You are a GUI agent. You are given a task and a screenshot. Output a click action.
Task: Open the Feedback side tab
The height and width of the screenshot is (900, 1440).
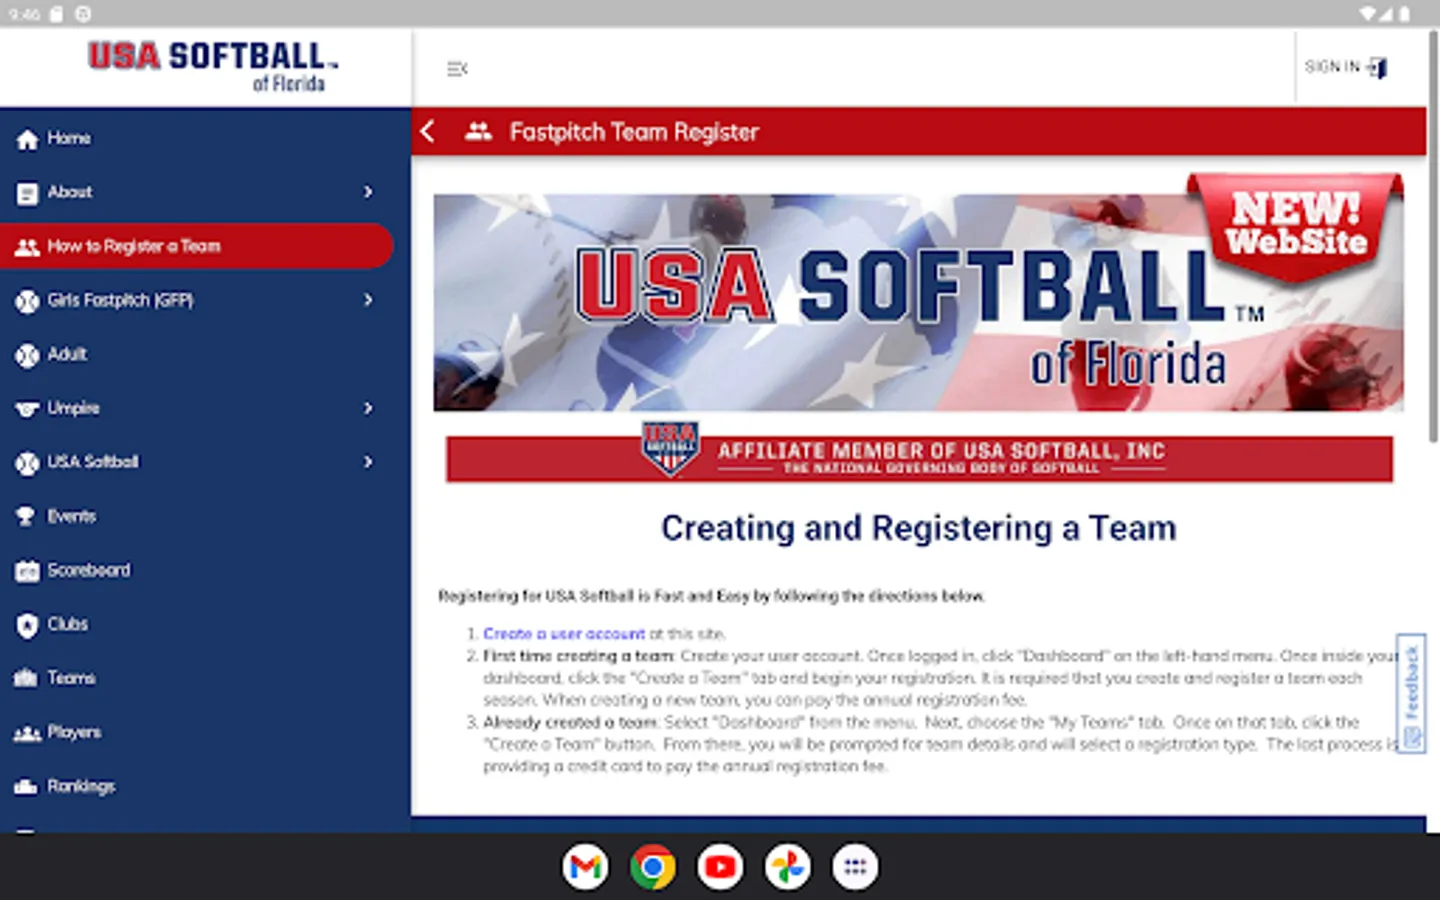pos(1411,694)
